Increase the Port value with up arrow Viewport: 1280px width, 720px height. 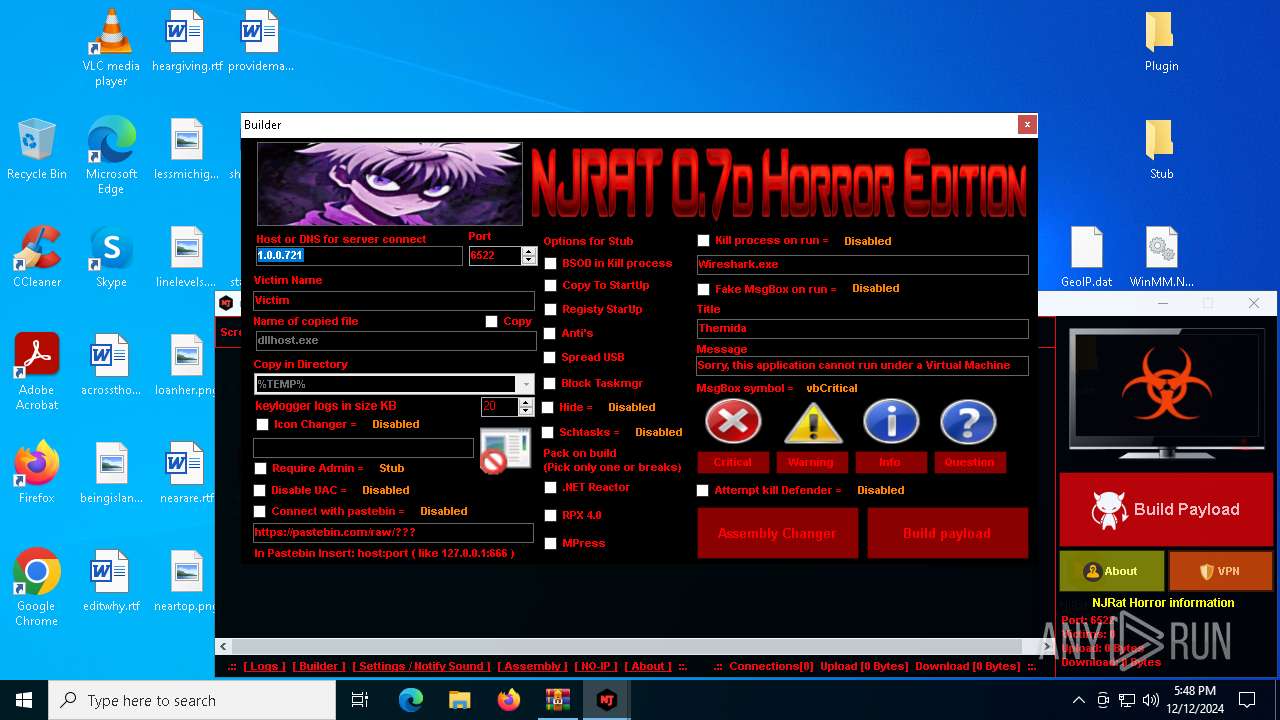tap(529, 251)
